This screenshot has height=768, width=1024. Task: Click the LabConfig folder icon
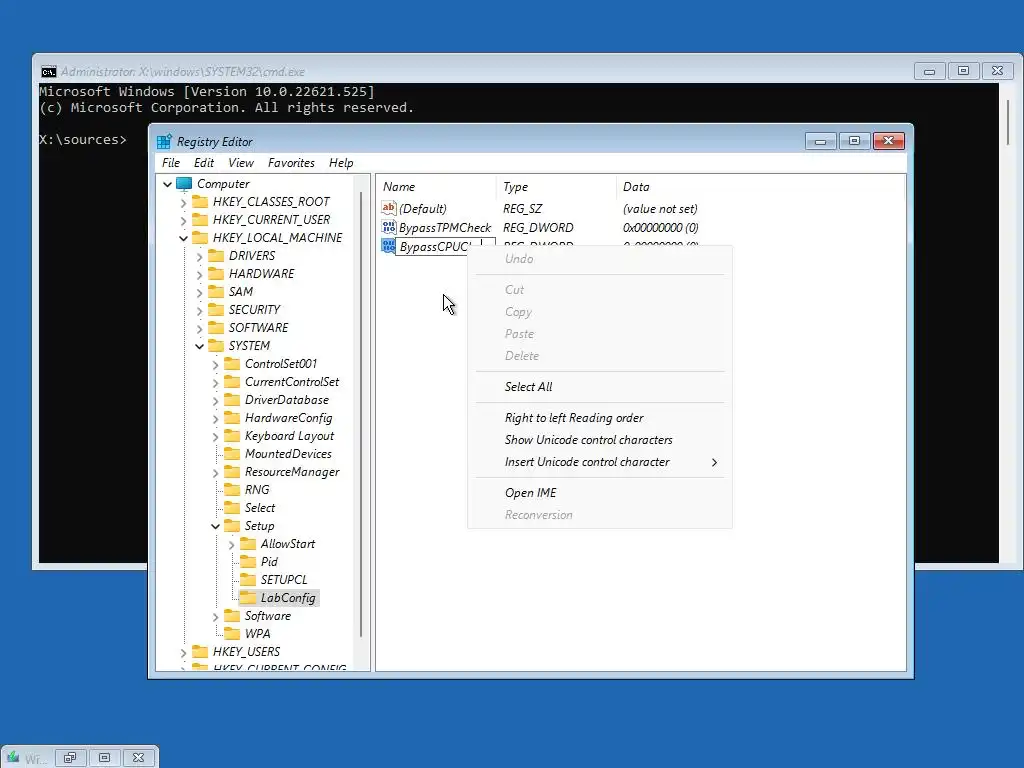click(x=248, y=598)
